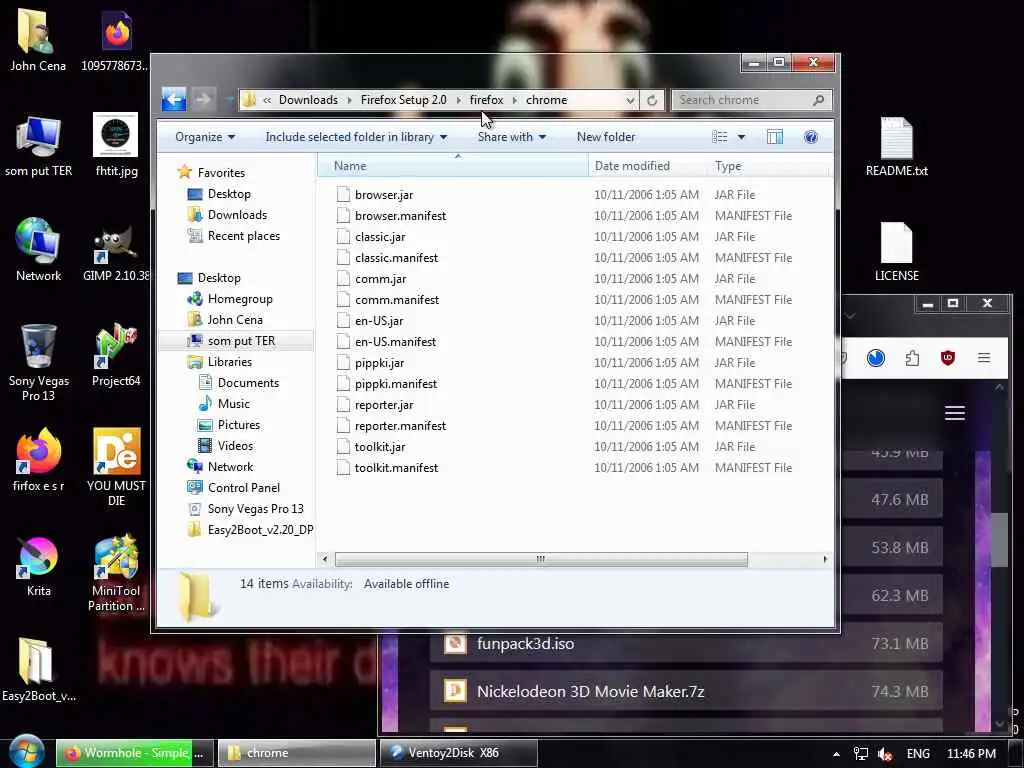Open Recent places in the sidebar
The width and height of the screenshot is (1024, 768).
[x=244, y=236]
